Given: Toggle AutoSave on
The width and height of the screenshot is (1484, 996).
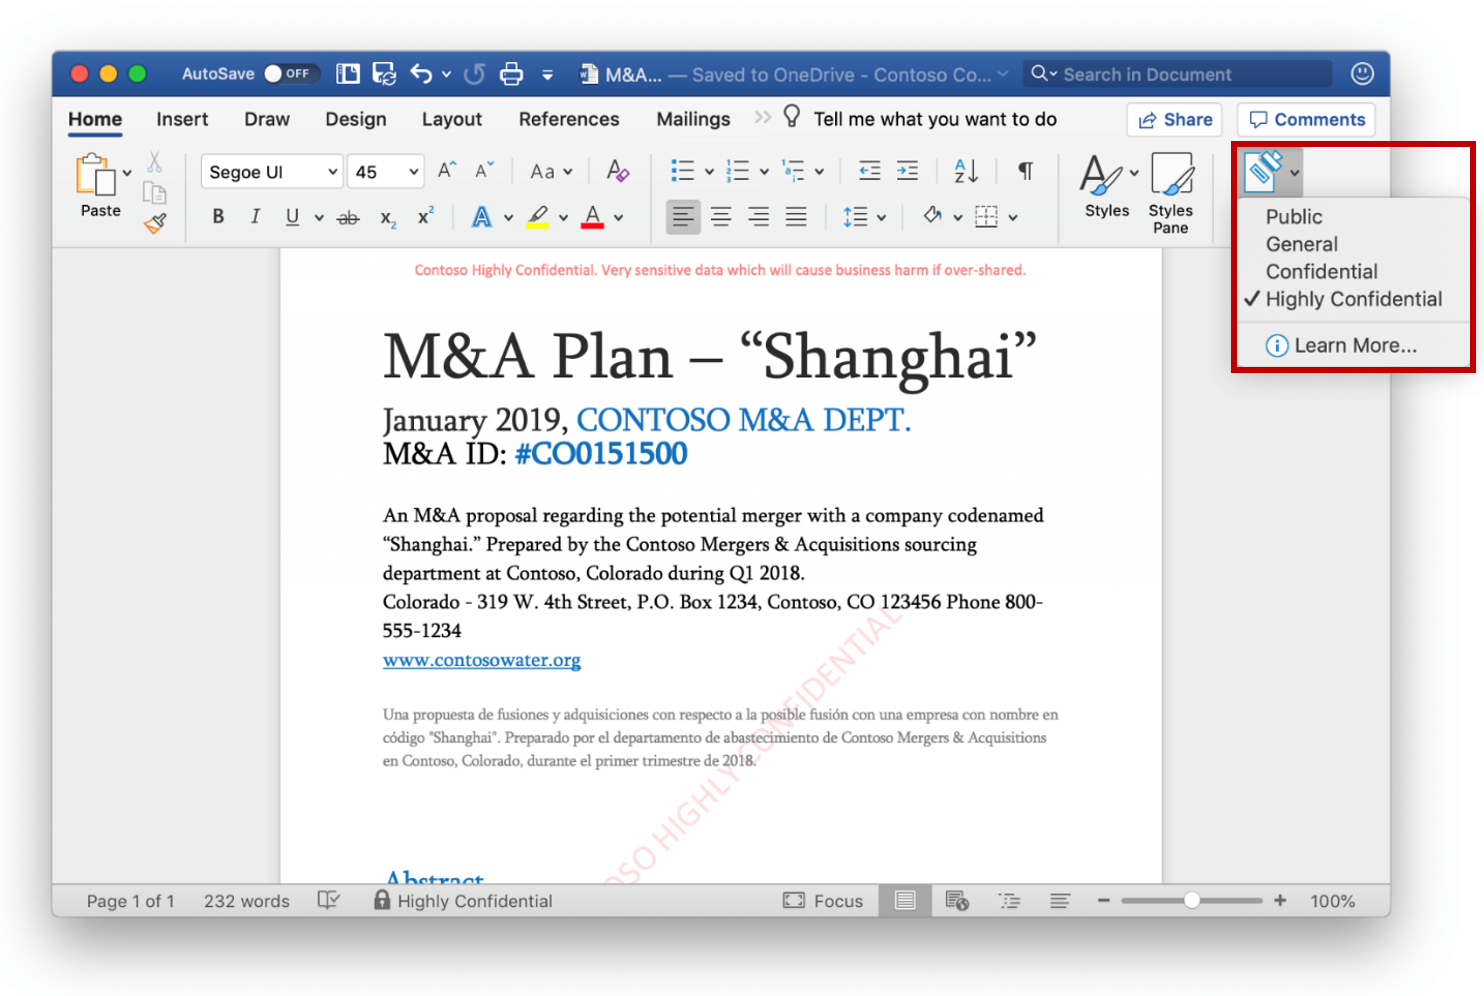Looking at the screenshot, I should [x=290, y=73].
